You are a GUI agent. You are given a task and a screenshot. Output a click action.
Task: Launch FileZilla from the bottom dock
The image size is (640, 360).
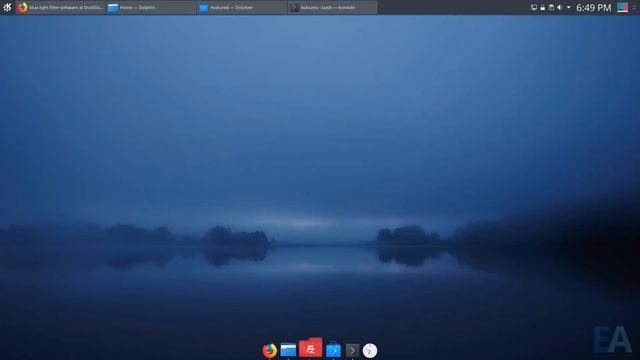pyautogui.click(x=310, y=348)
